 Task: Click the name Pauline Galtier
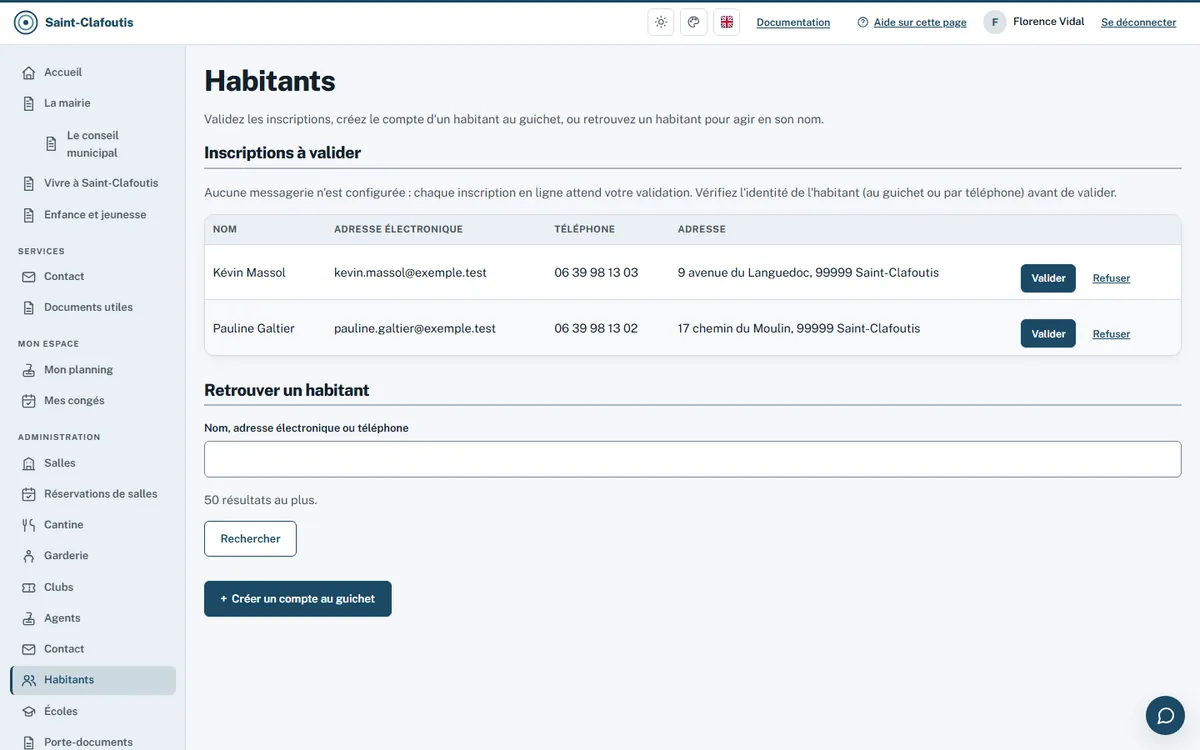(254, 328)
